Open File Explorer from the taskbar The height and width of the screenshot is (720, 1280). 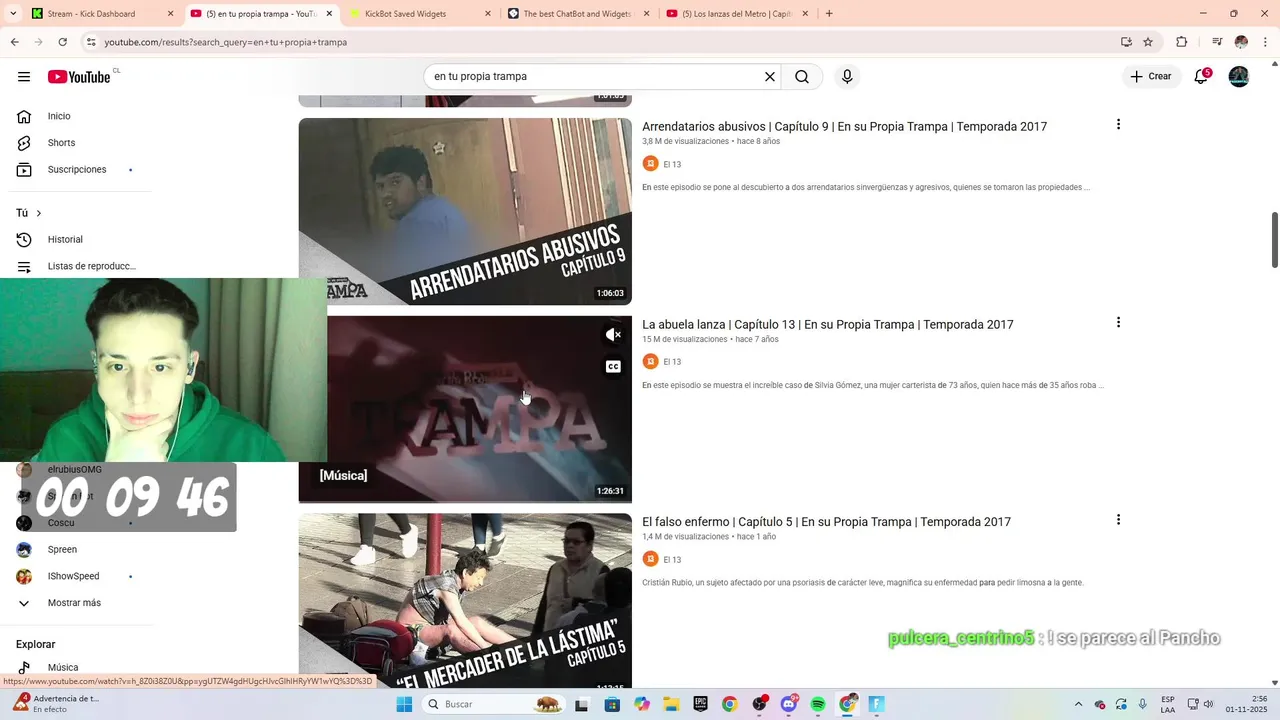point(671,704)
